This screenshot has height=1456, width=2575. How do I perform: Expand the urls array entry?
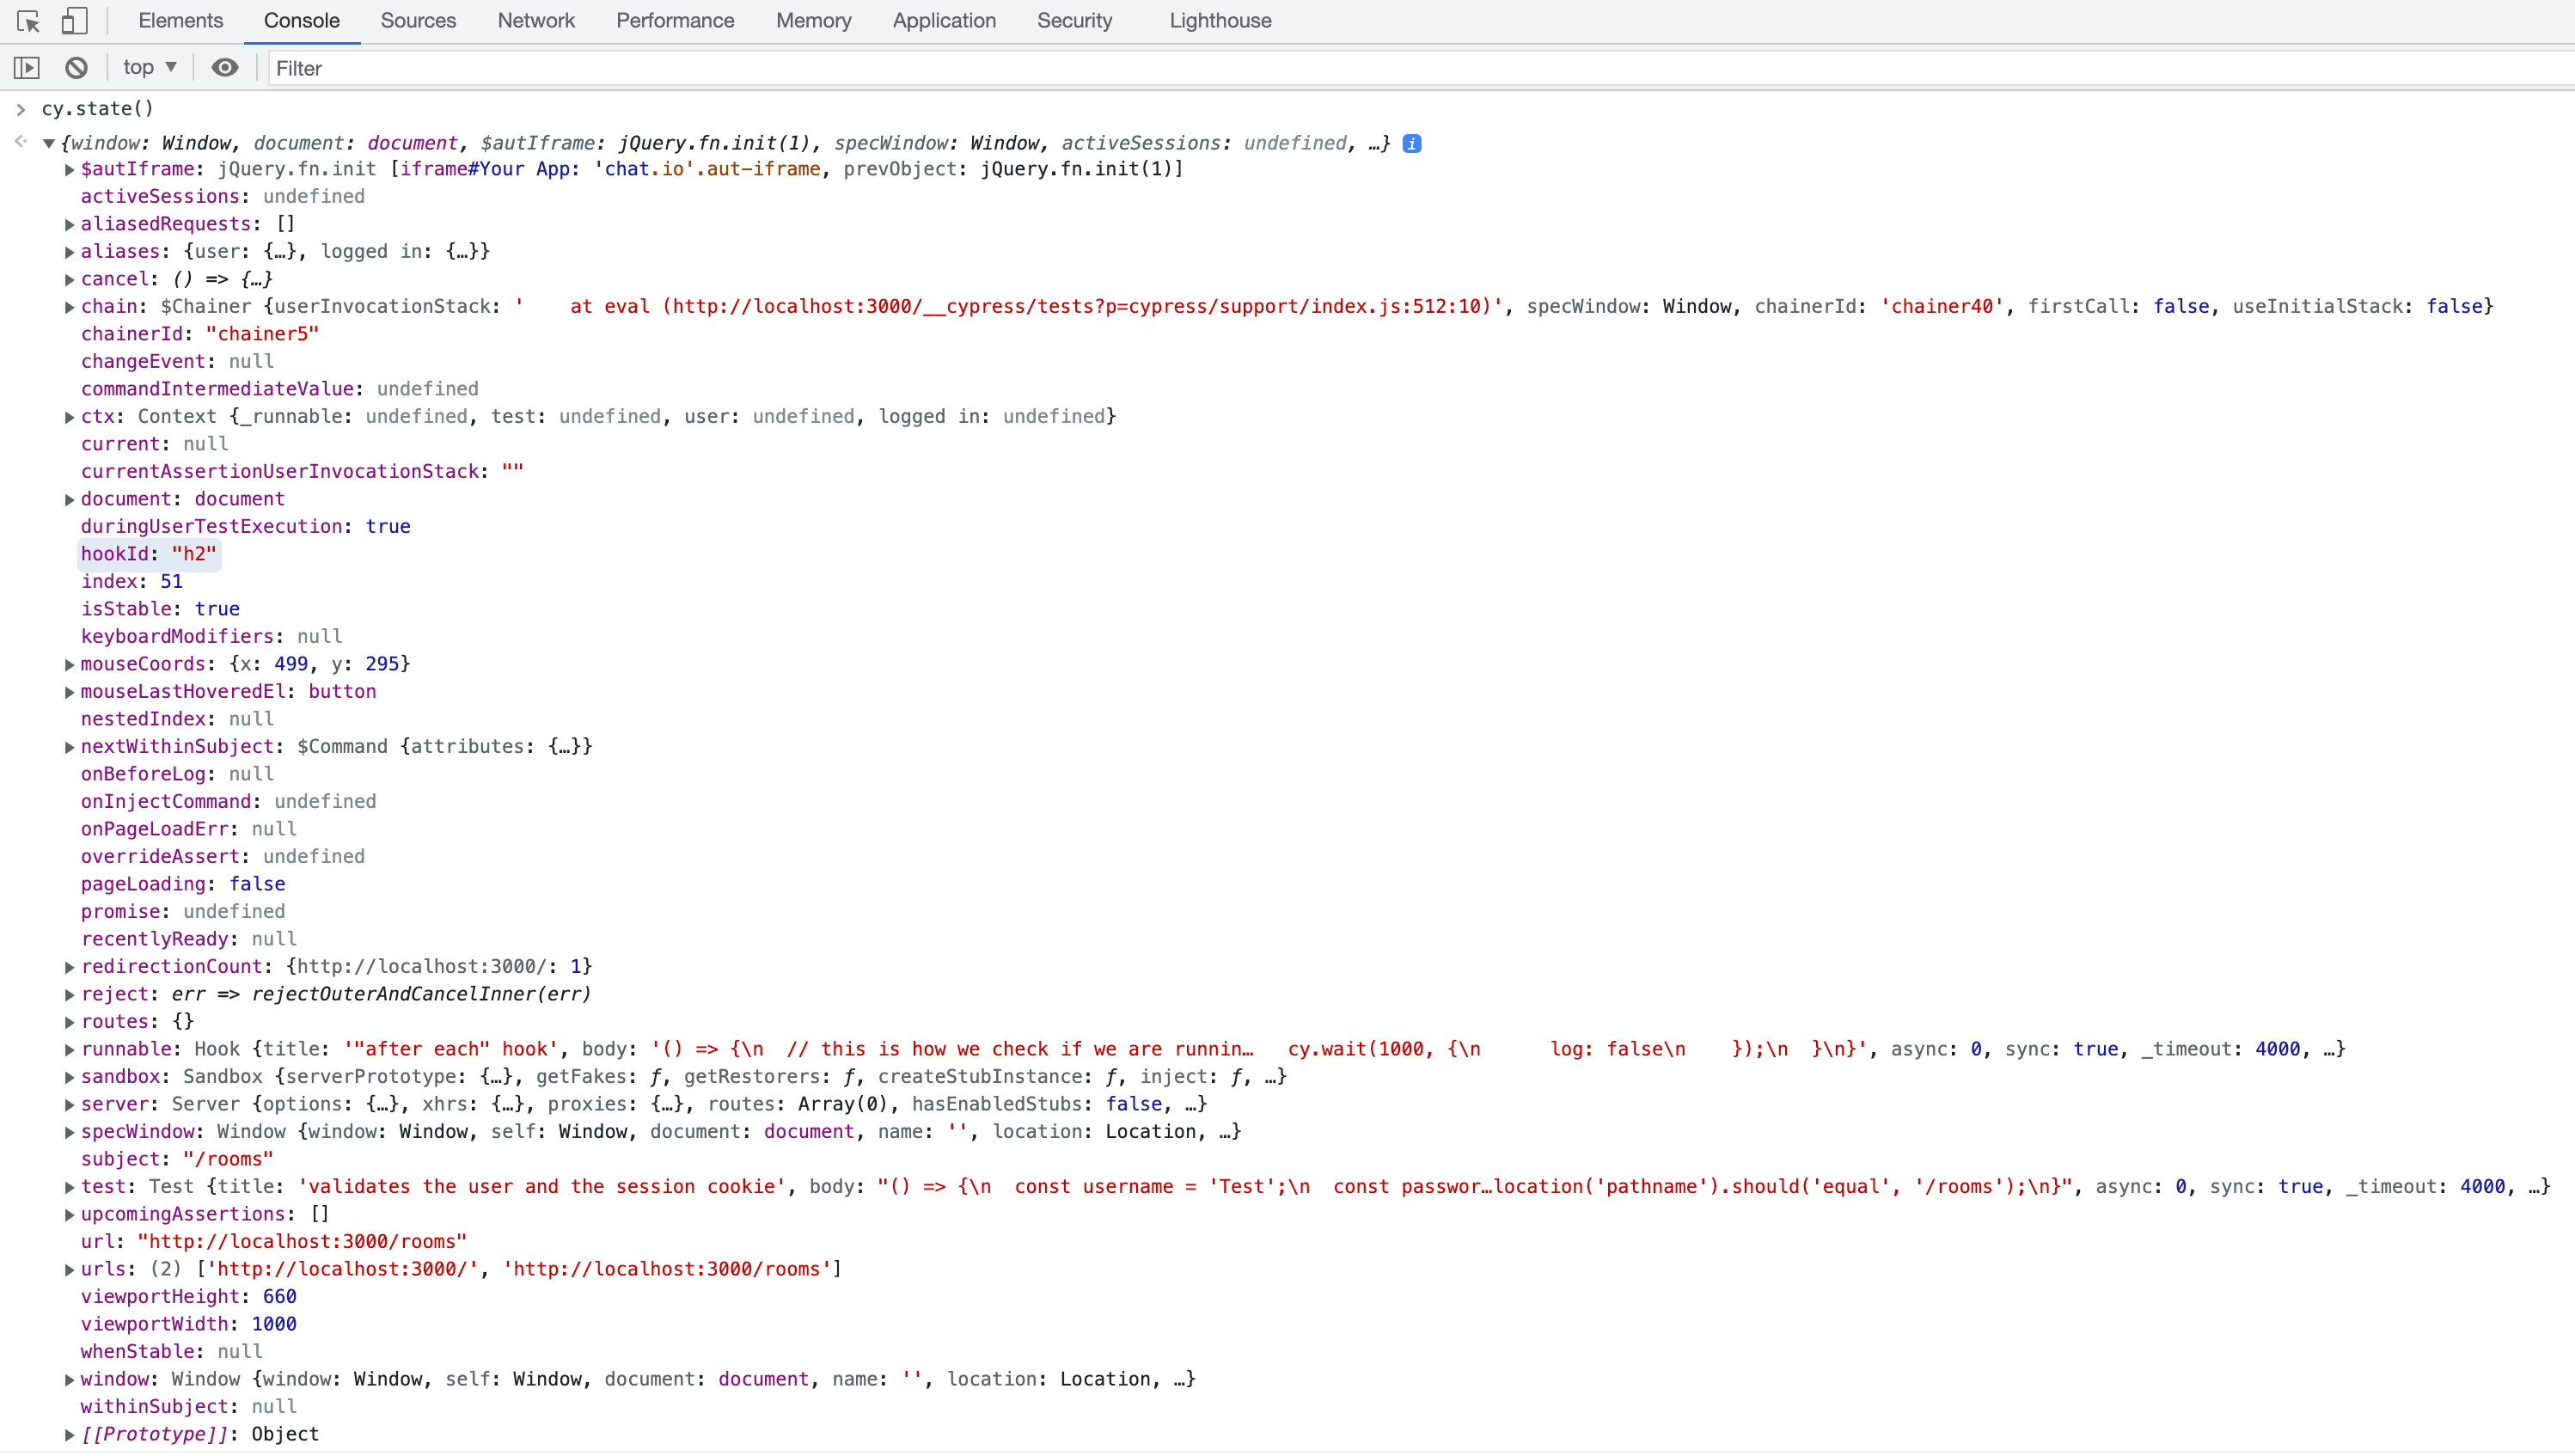point(69,1270)
